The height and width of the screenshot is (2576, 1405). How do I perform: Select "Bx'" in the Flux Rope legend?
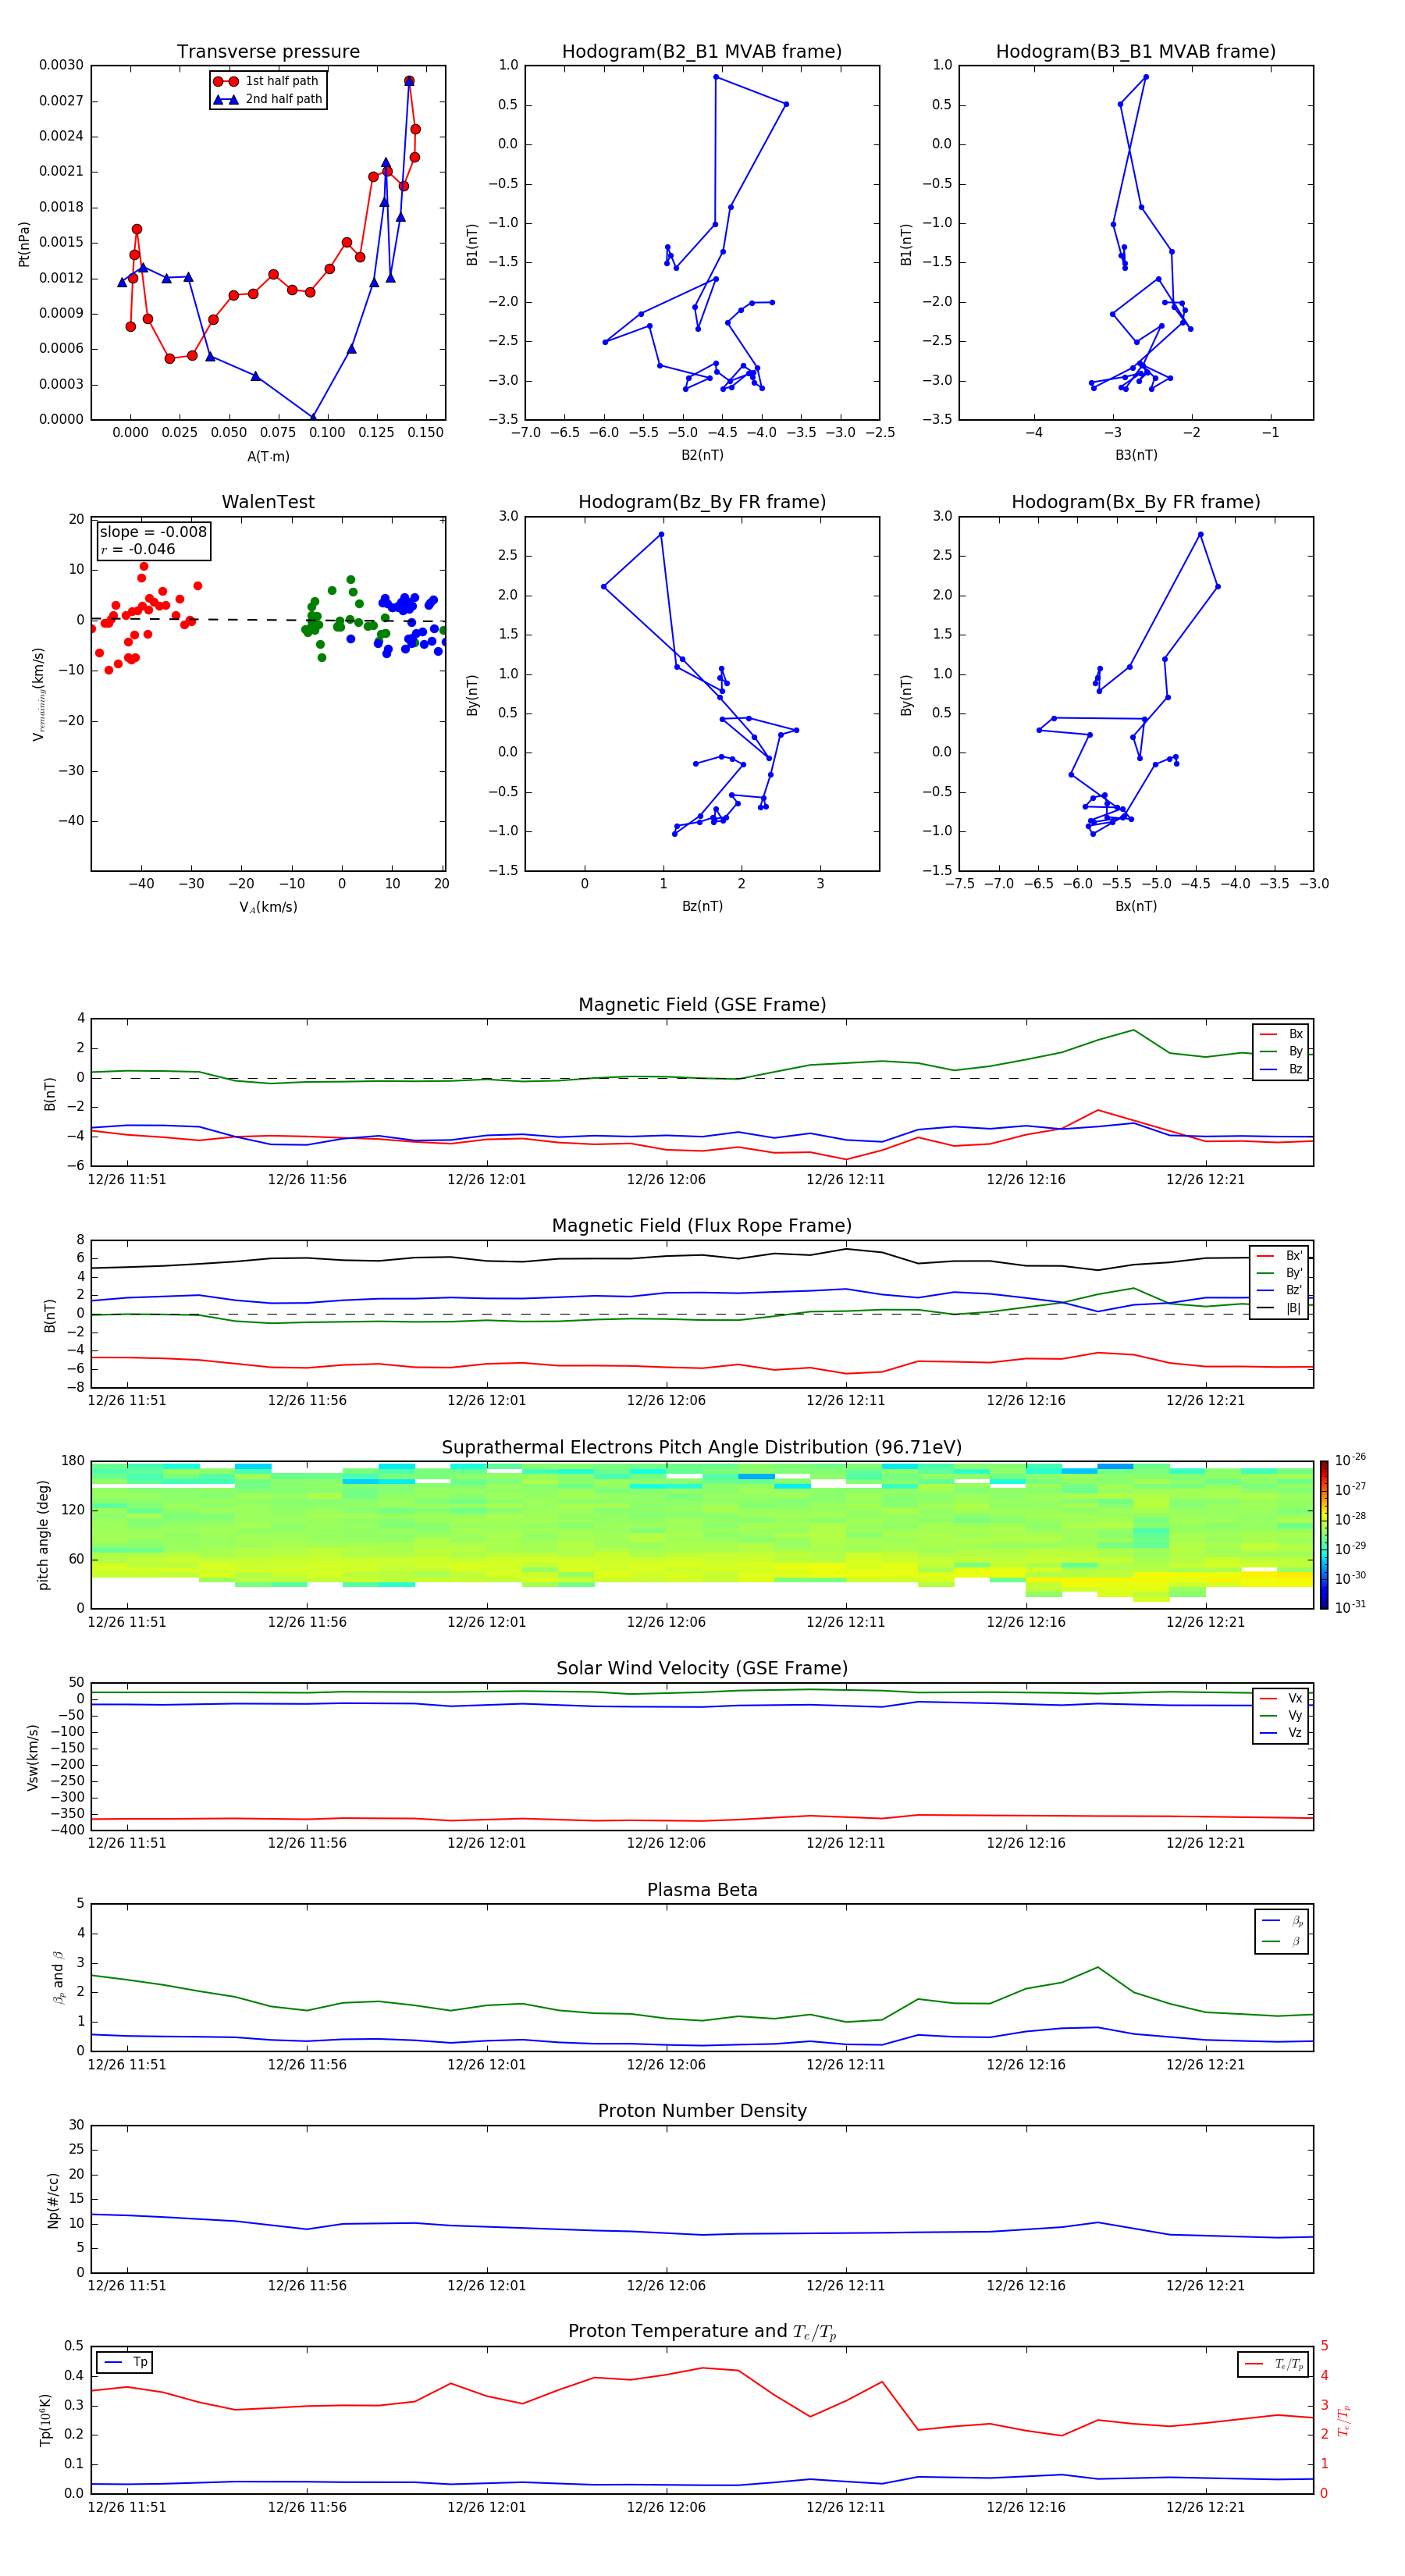pyautogui.click(x=1280, y=1256)
